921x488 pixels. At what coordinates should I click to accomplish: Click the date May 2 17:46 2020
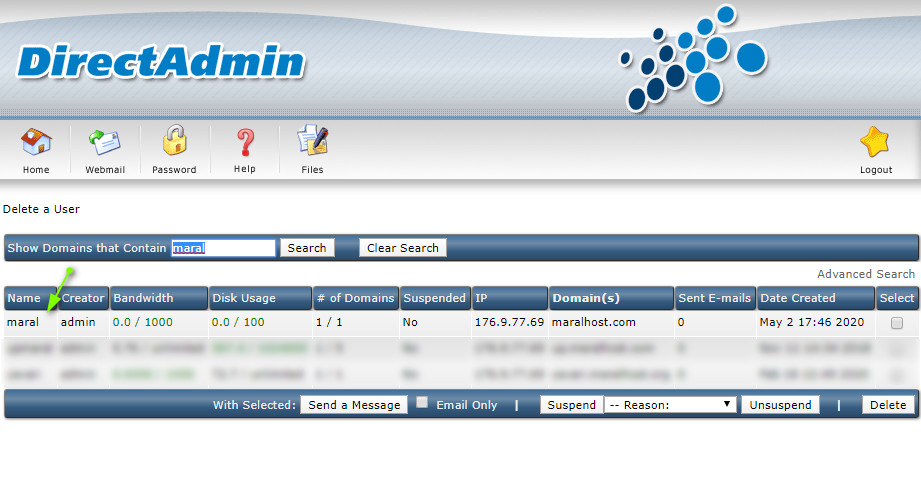click(x=812, y=322)
